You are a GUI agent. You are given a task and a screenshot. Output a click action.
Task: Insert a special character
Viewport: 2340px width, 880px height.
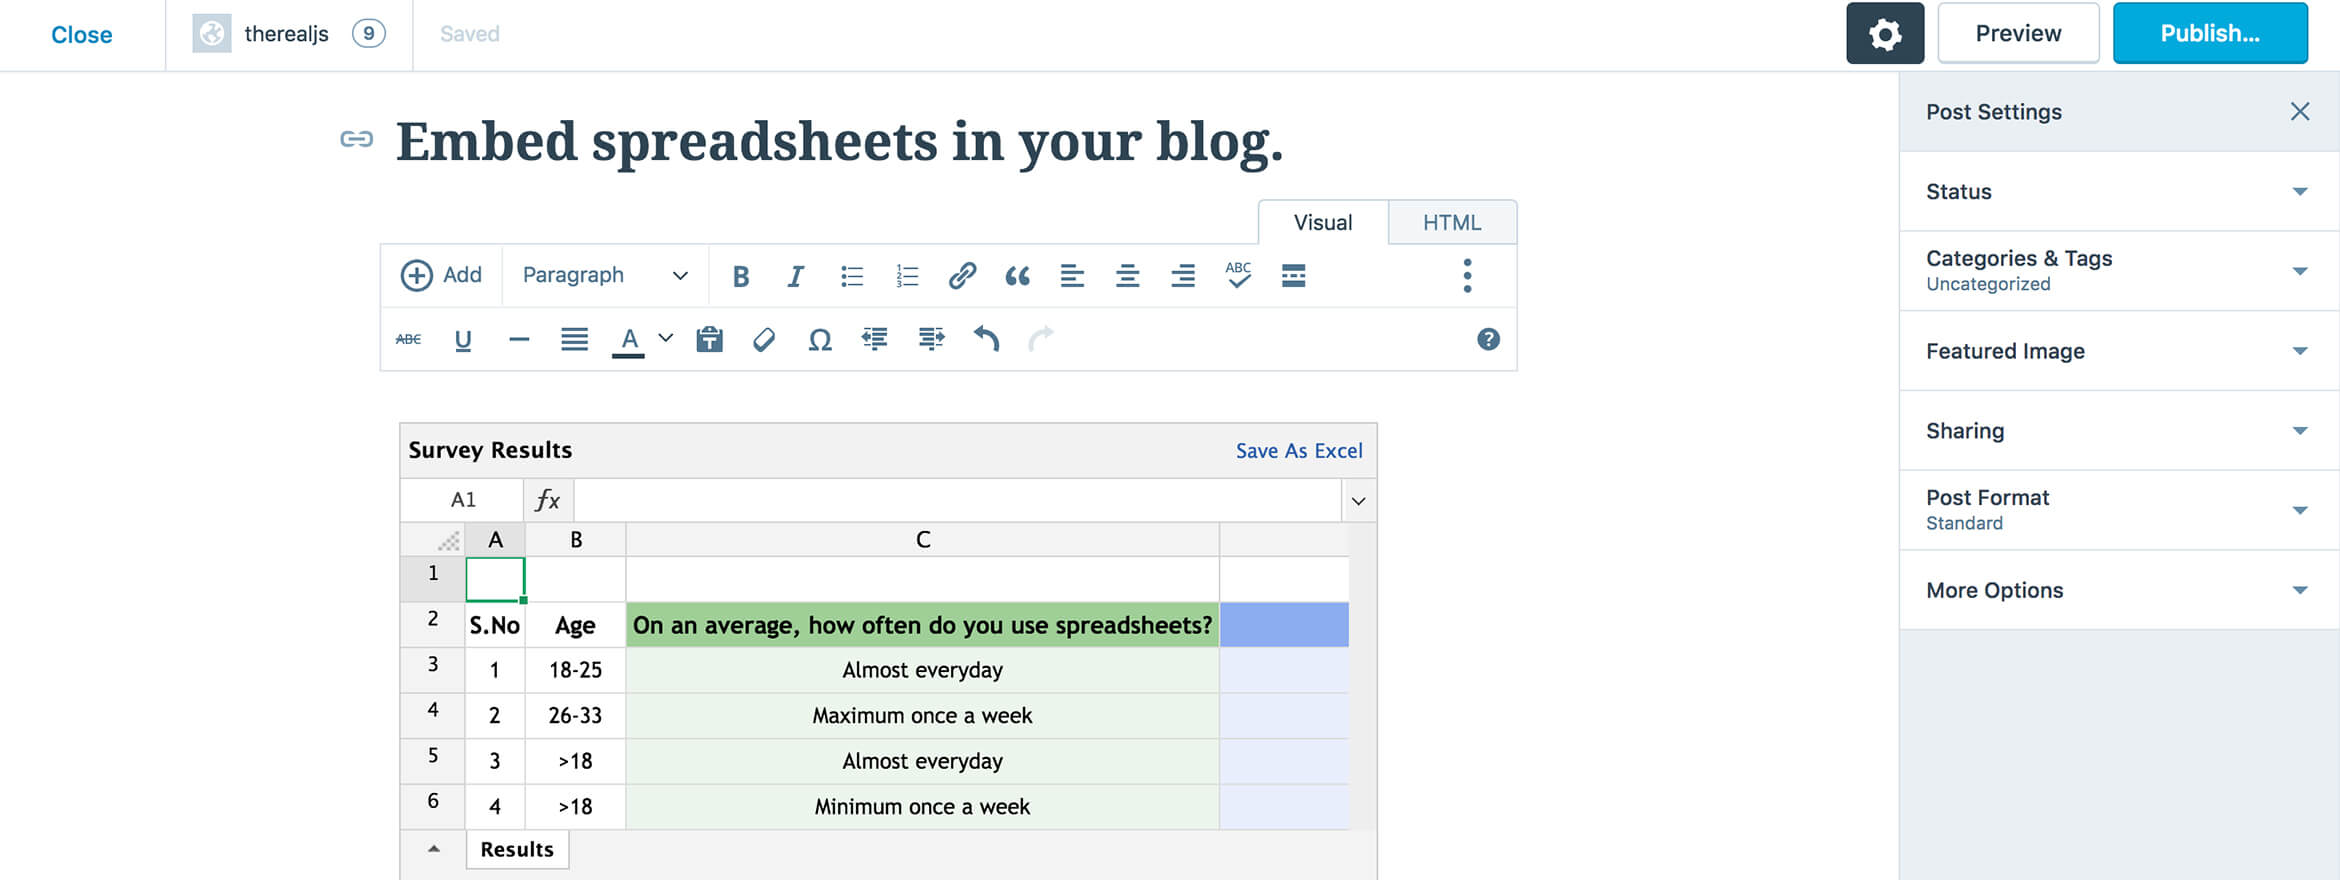pos(819,339)
